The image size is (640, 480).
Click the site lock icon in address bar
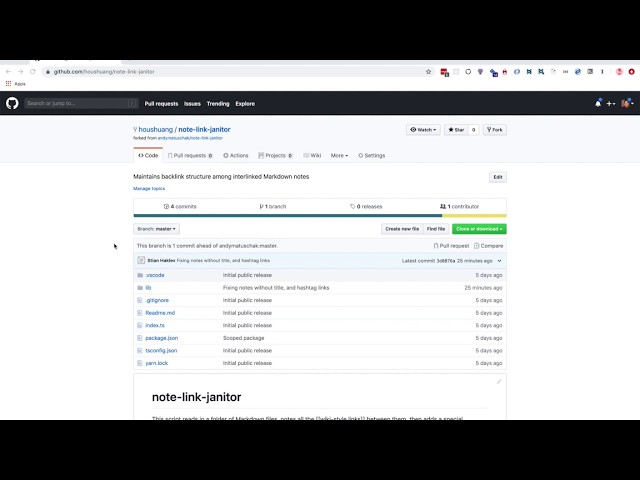(48, 72)
